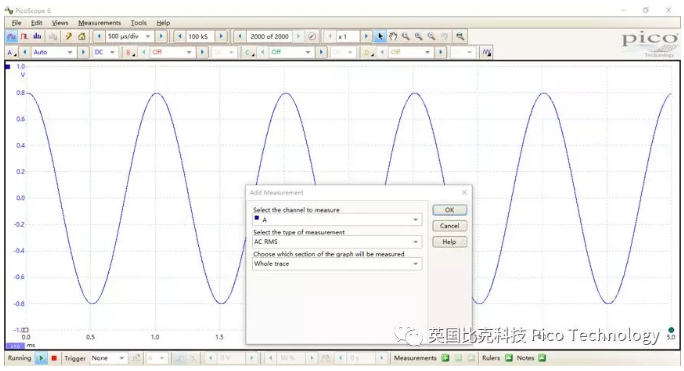Switch to spectrum mode icon
Image resolution: width=684 pixels, height=371 pixels.
(x=38, y=37)
